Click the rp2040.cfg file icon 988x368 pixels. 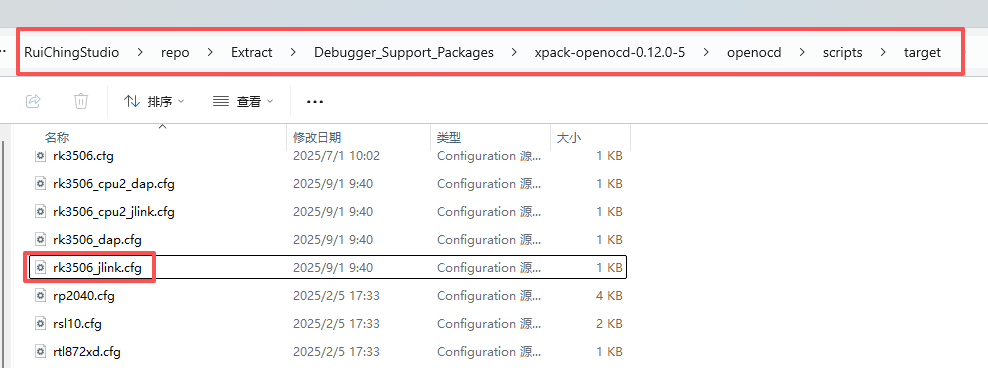pos(40,296)
